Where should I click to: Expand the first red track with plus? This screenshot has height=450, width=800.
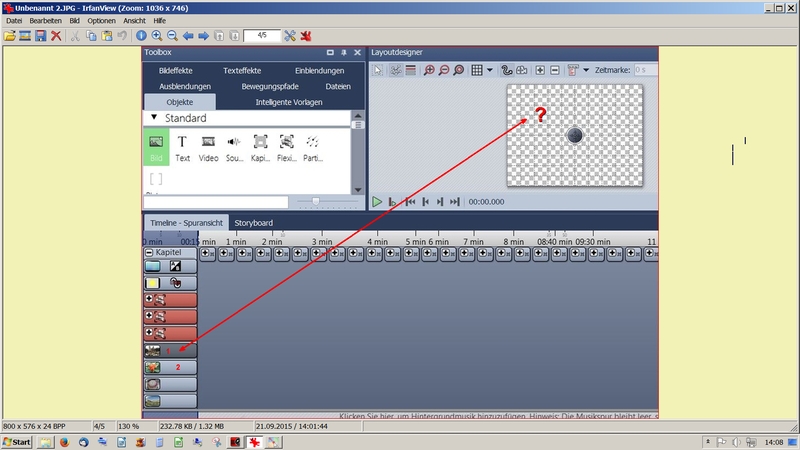click(150, 299)
